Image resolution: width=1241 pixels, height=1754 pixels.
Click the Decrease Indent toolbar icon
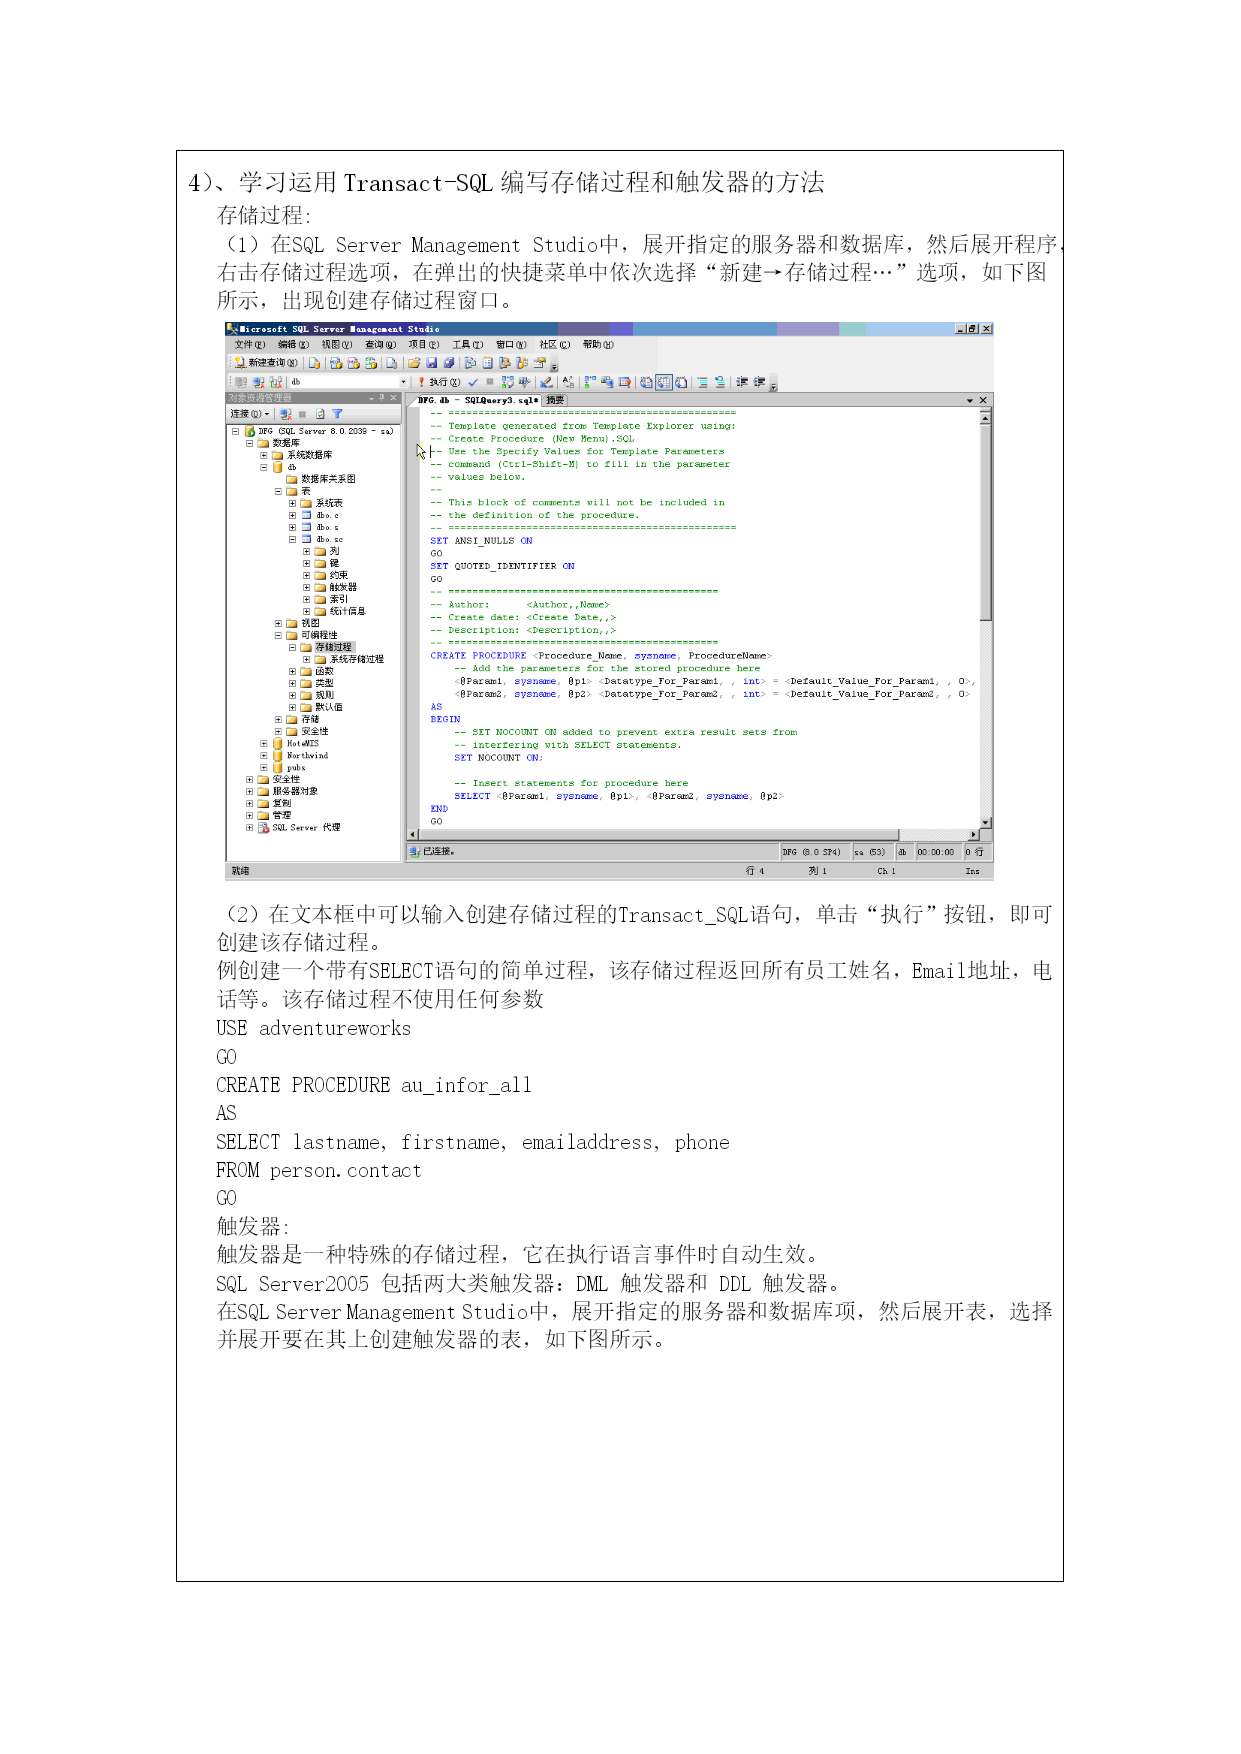click(x=742, y=382)
